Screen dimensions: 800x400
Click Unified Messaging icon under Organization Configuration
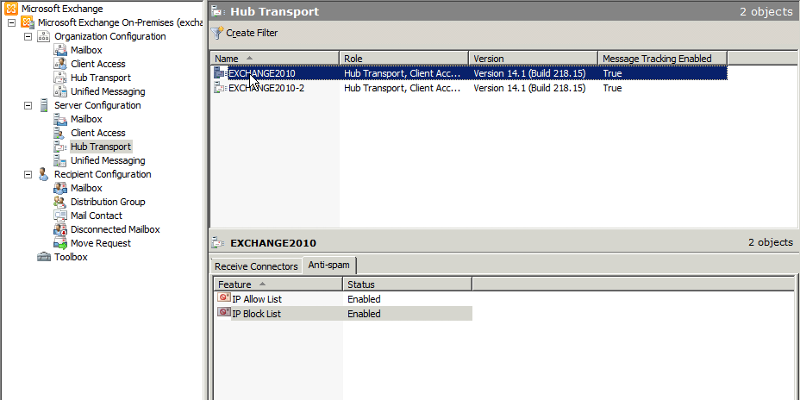click(61, 91)
